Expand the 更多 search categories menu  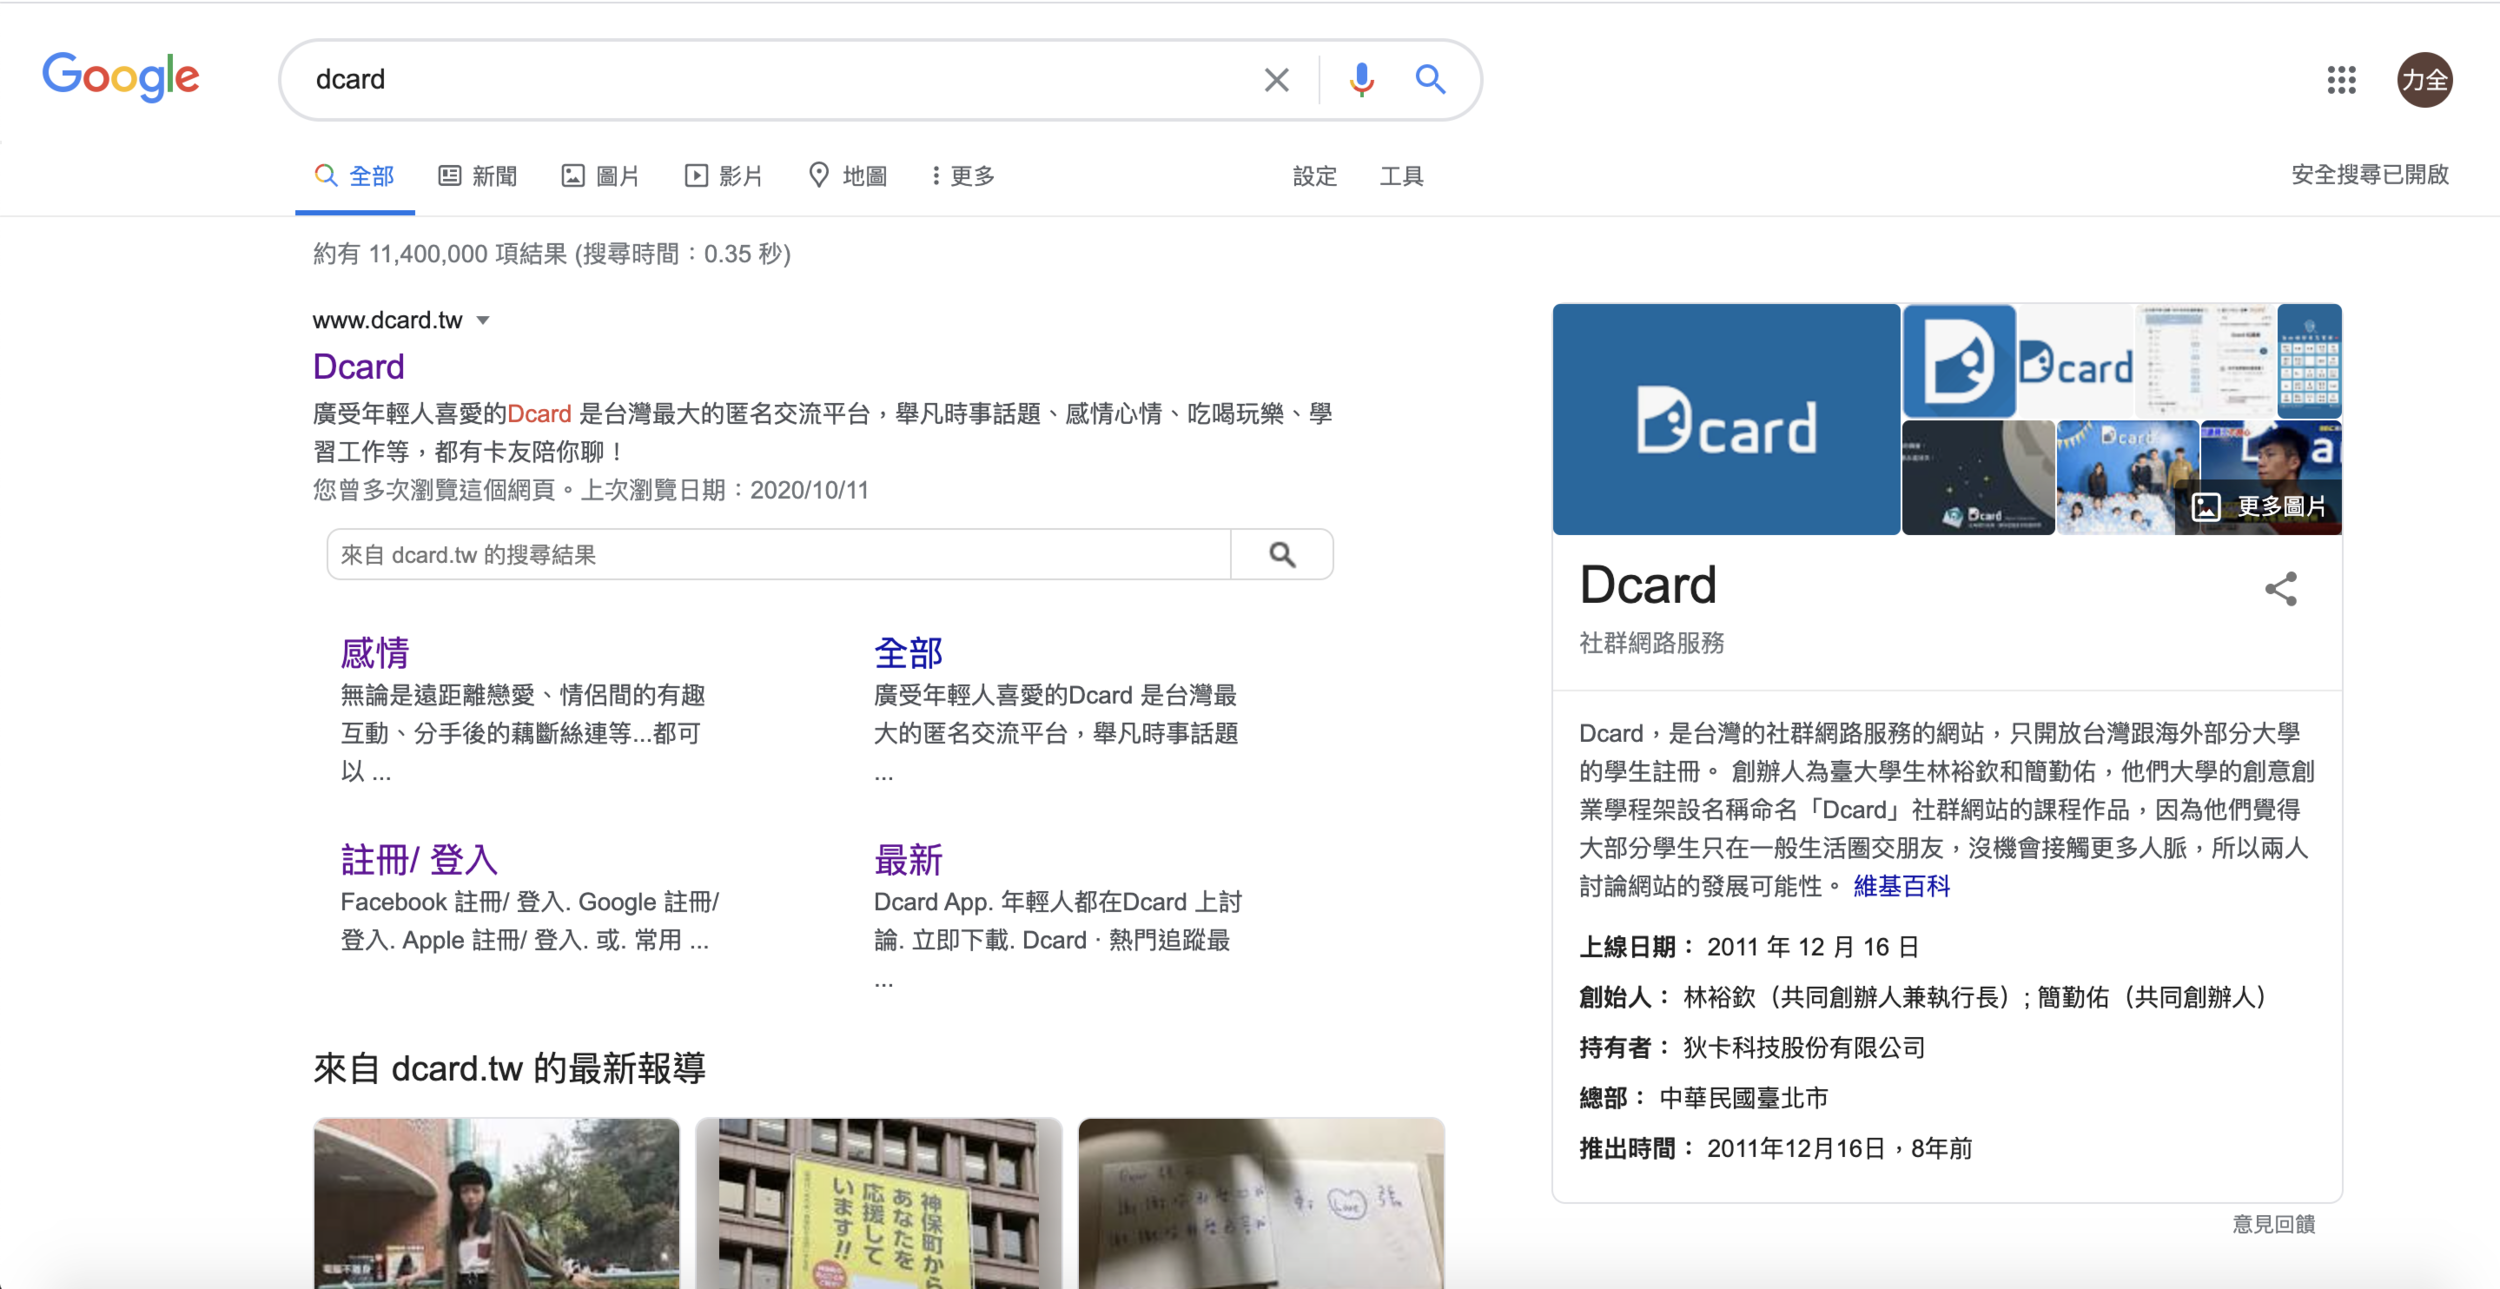click(x=962, y=176)
